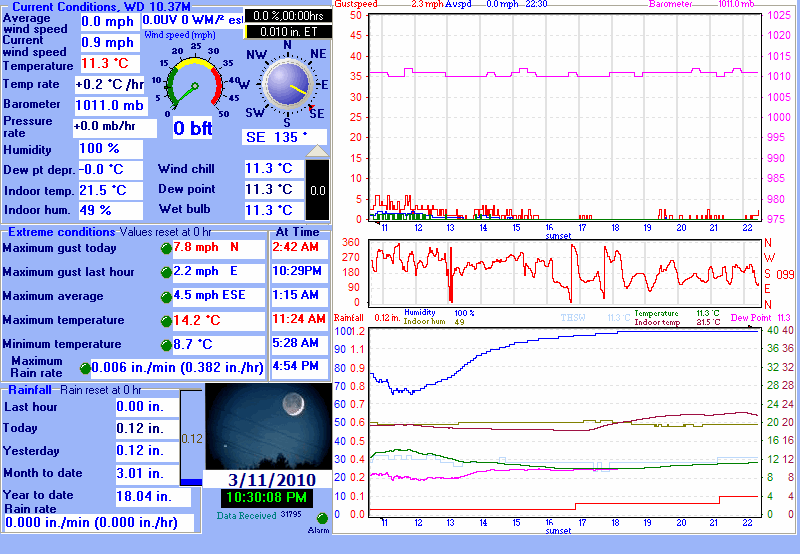Click the 10:29PM time entry

299,272
